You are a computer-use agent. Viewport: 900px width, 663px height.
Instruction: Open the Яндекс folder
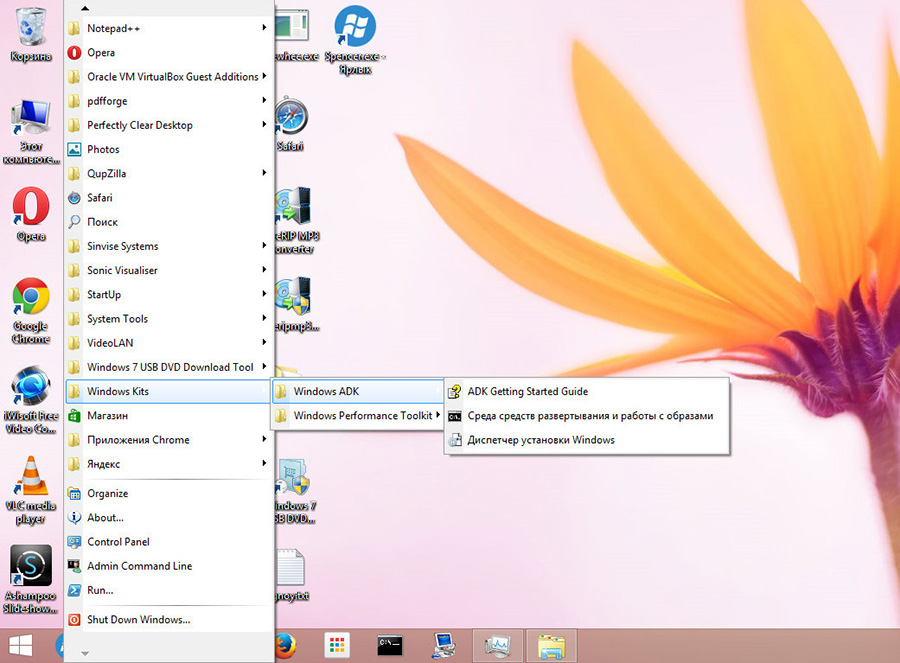[169, 464]
